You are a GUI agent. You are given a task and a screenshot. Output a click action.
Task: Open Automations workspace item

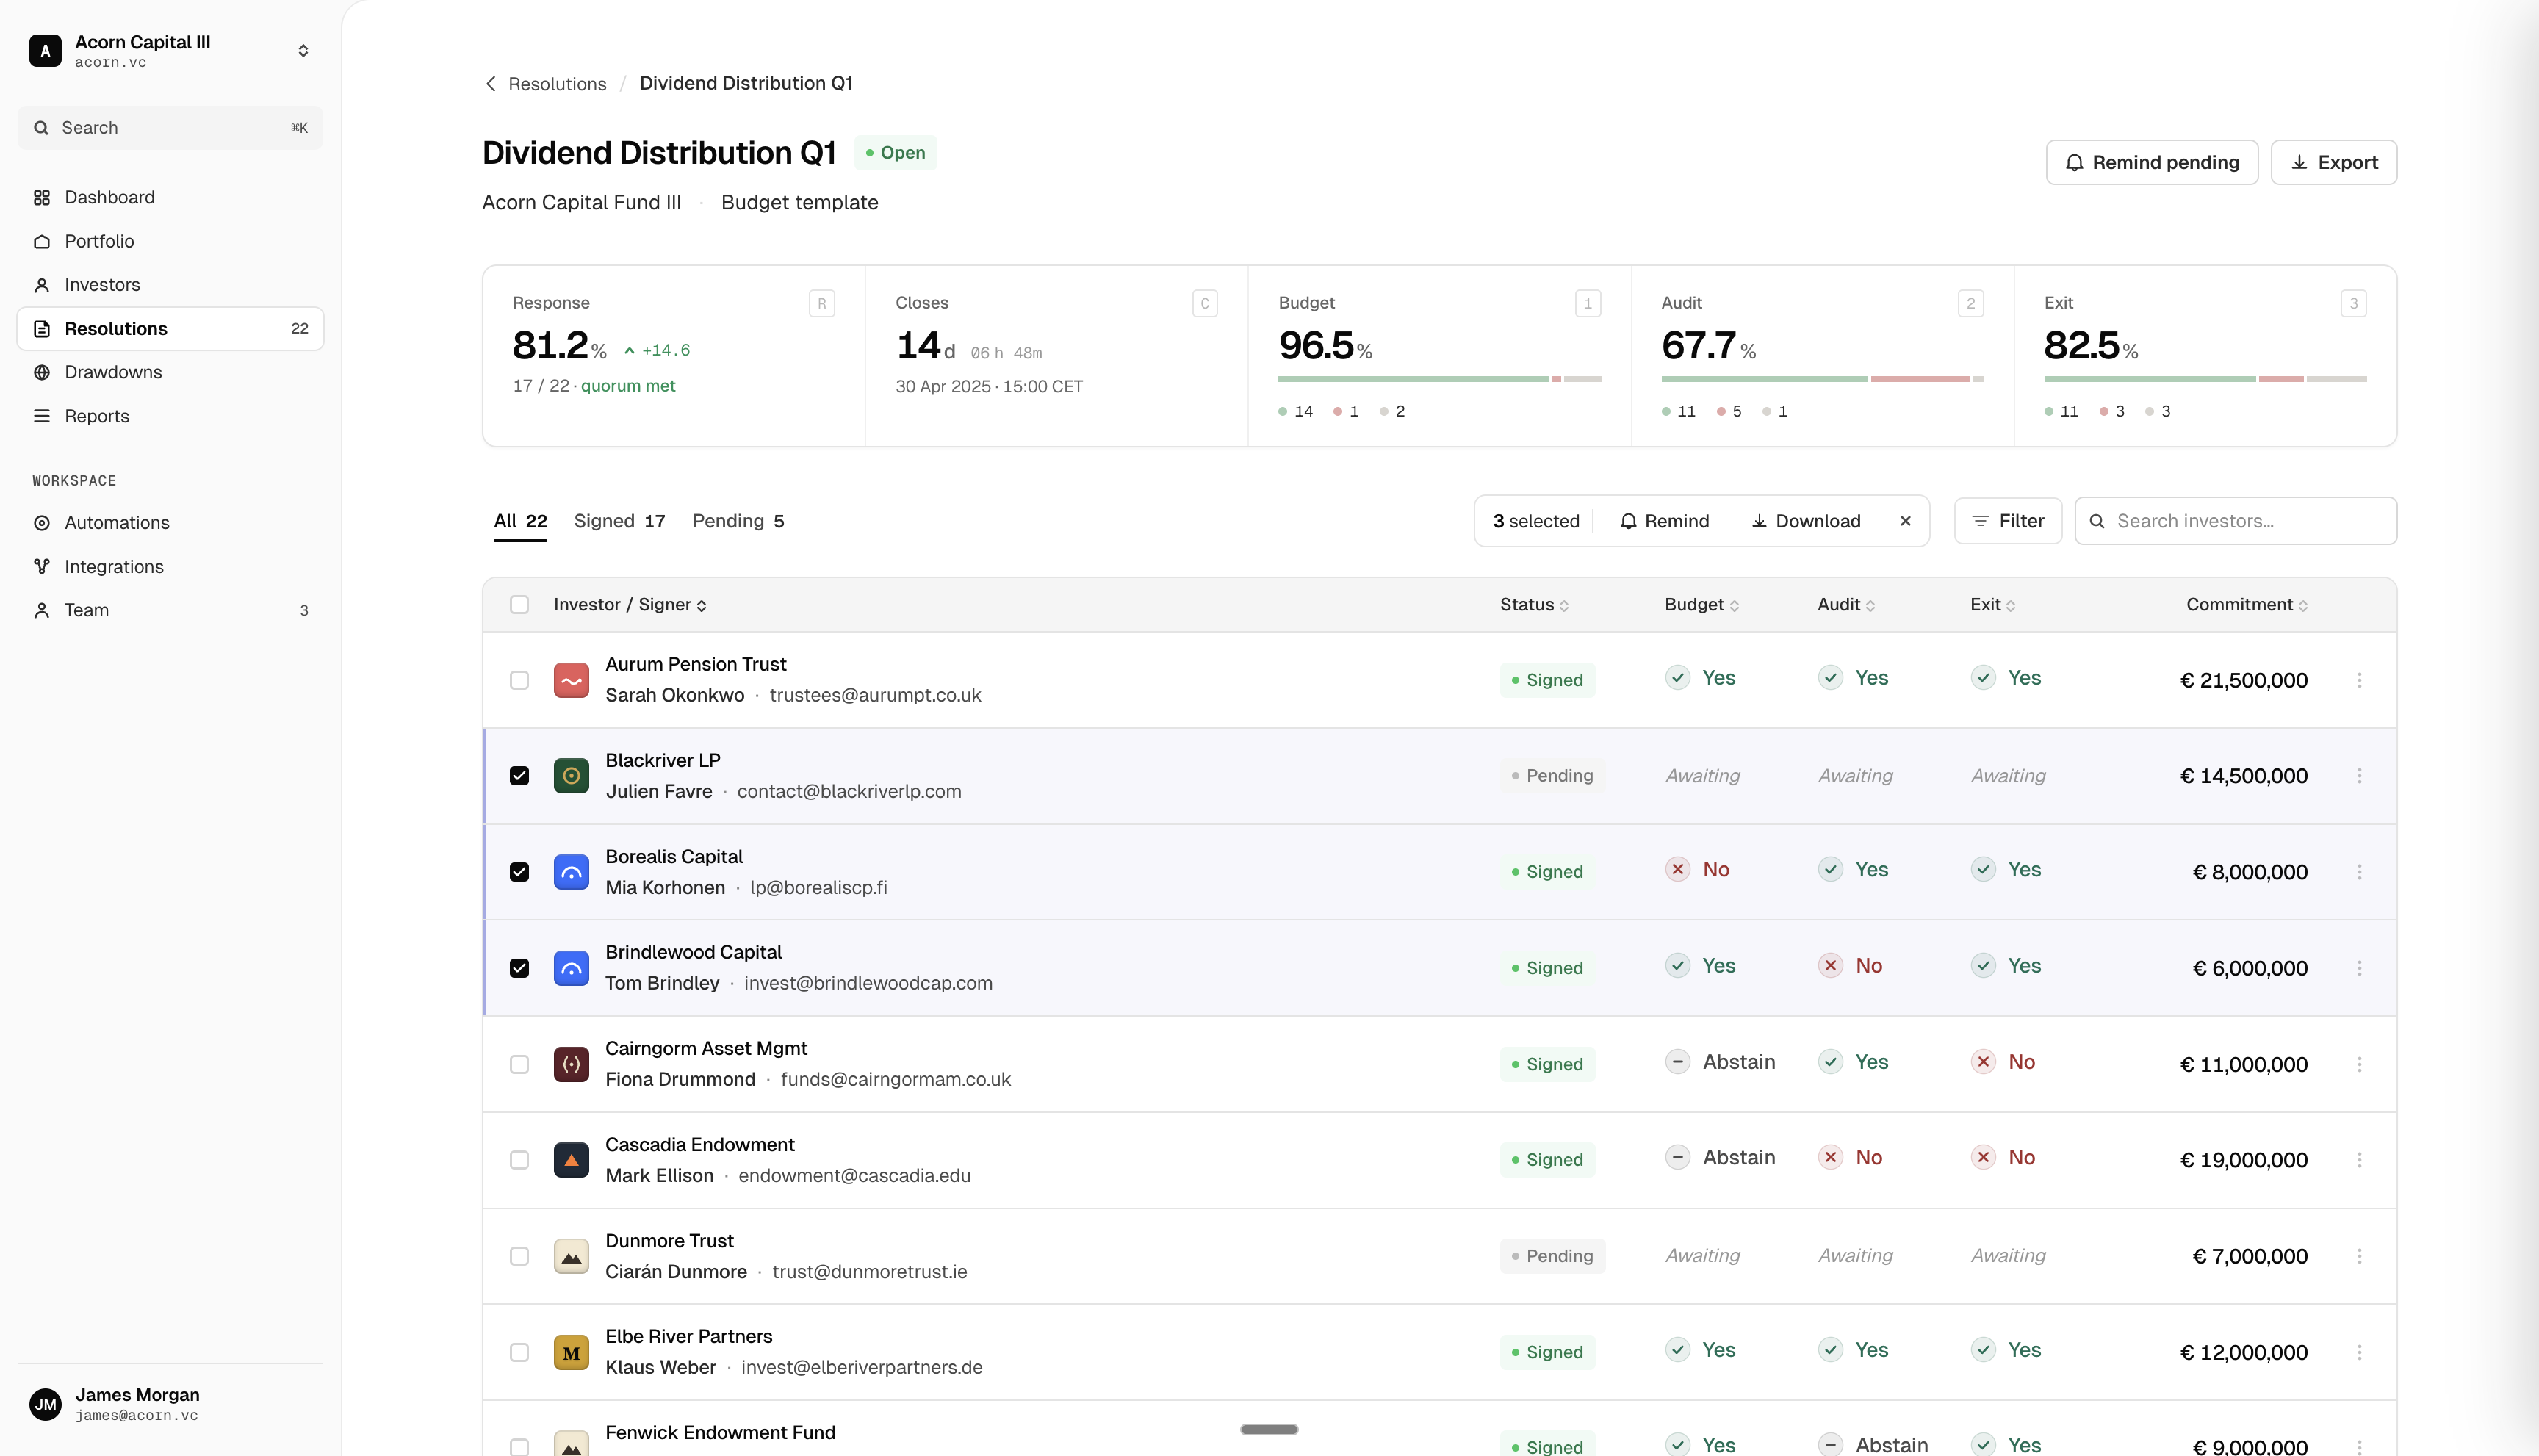tap(170, 523)
